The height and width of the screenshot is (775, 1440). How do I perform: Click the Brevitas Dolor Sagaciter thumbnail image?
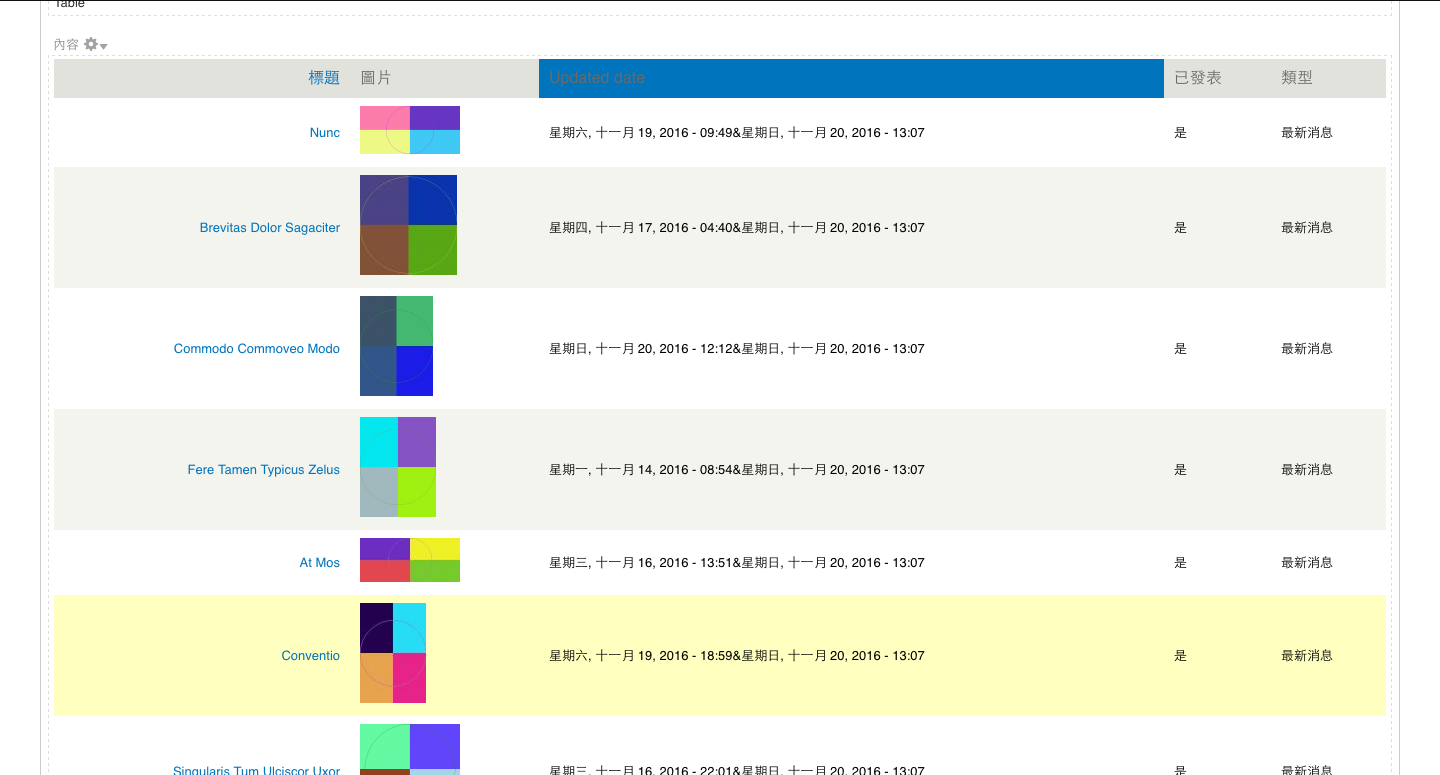tap(408, 225)
